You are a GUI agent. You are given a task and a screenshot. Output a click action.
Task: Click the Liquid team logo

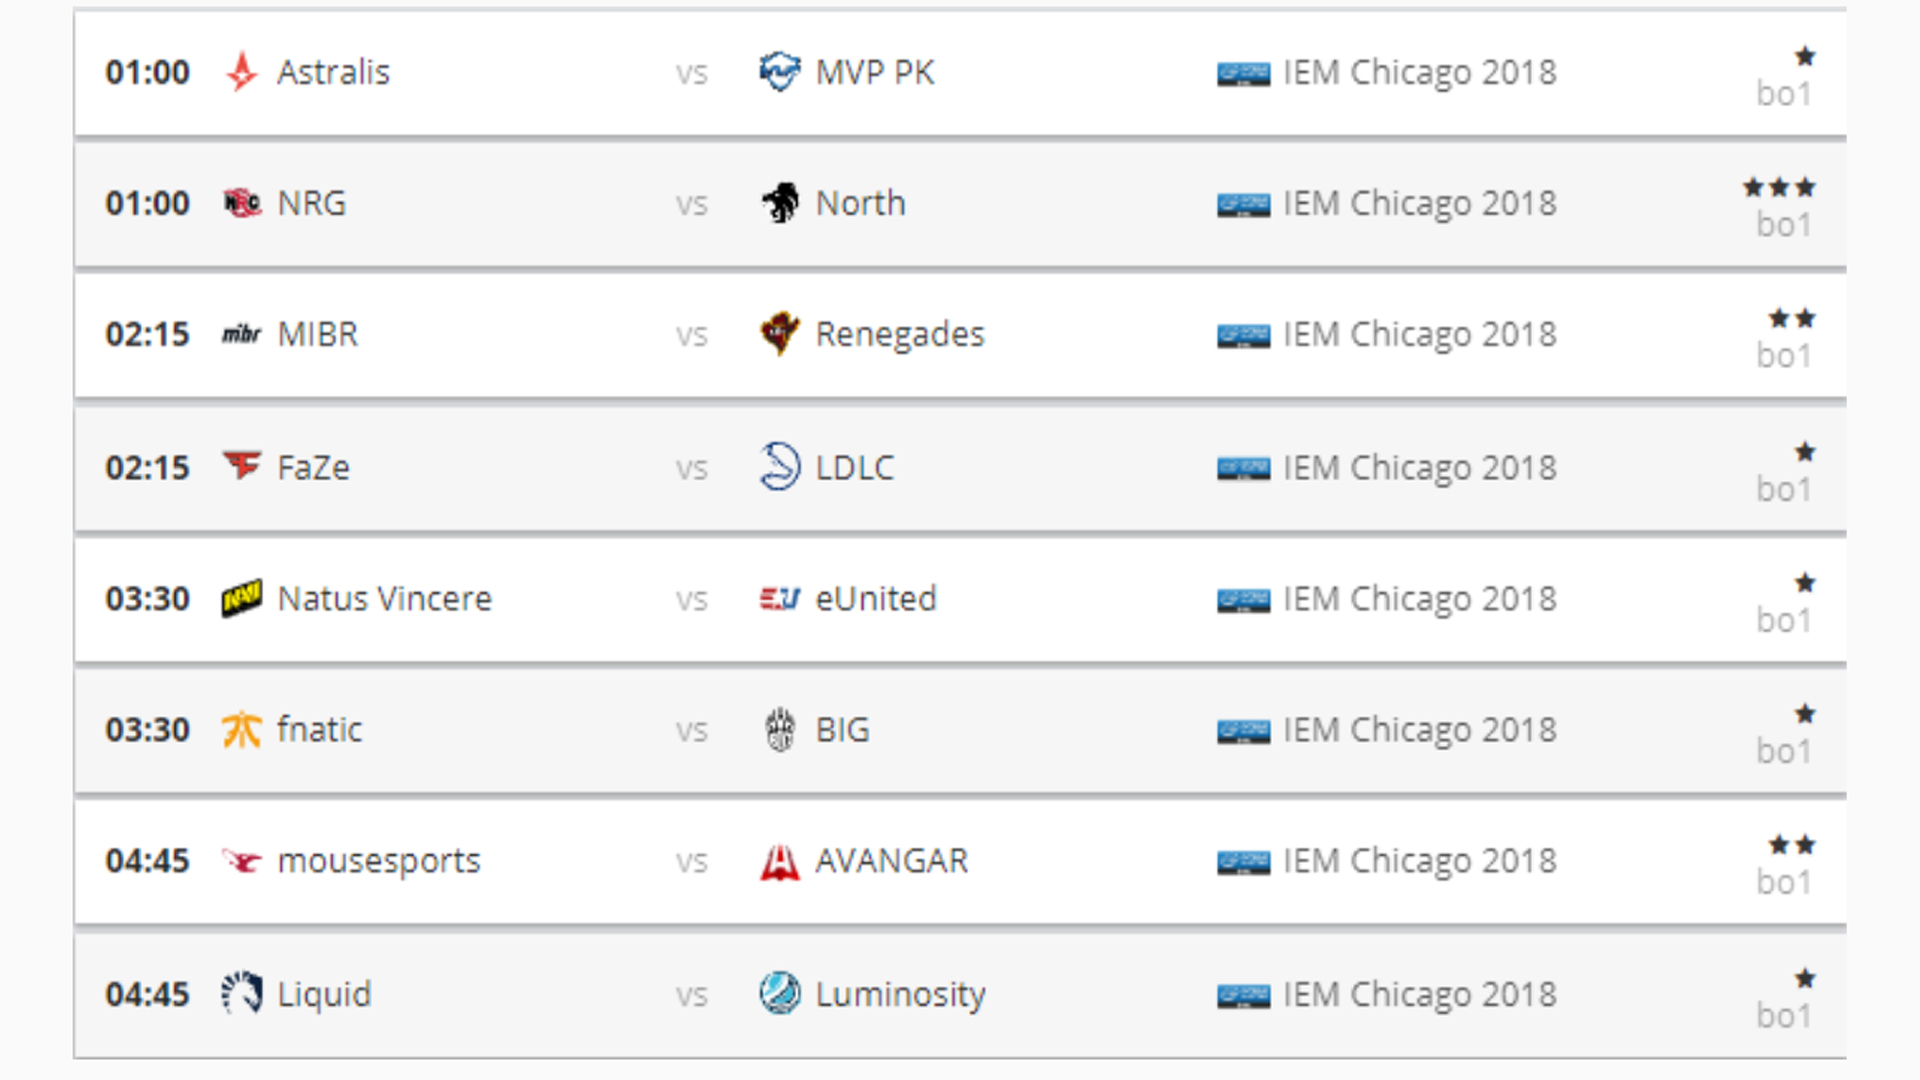click(x=242, y=994)
